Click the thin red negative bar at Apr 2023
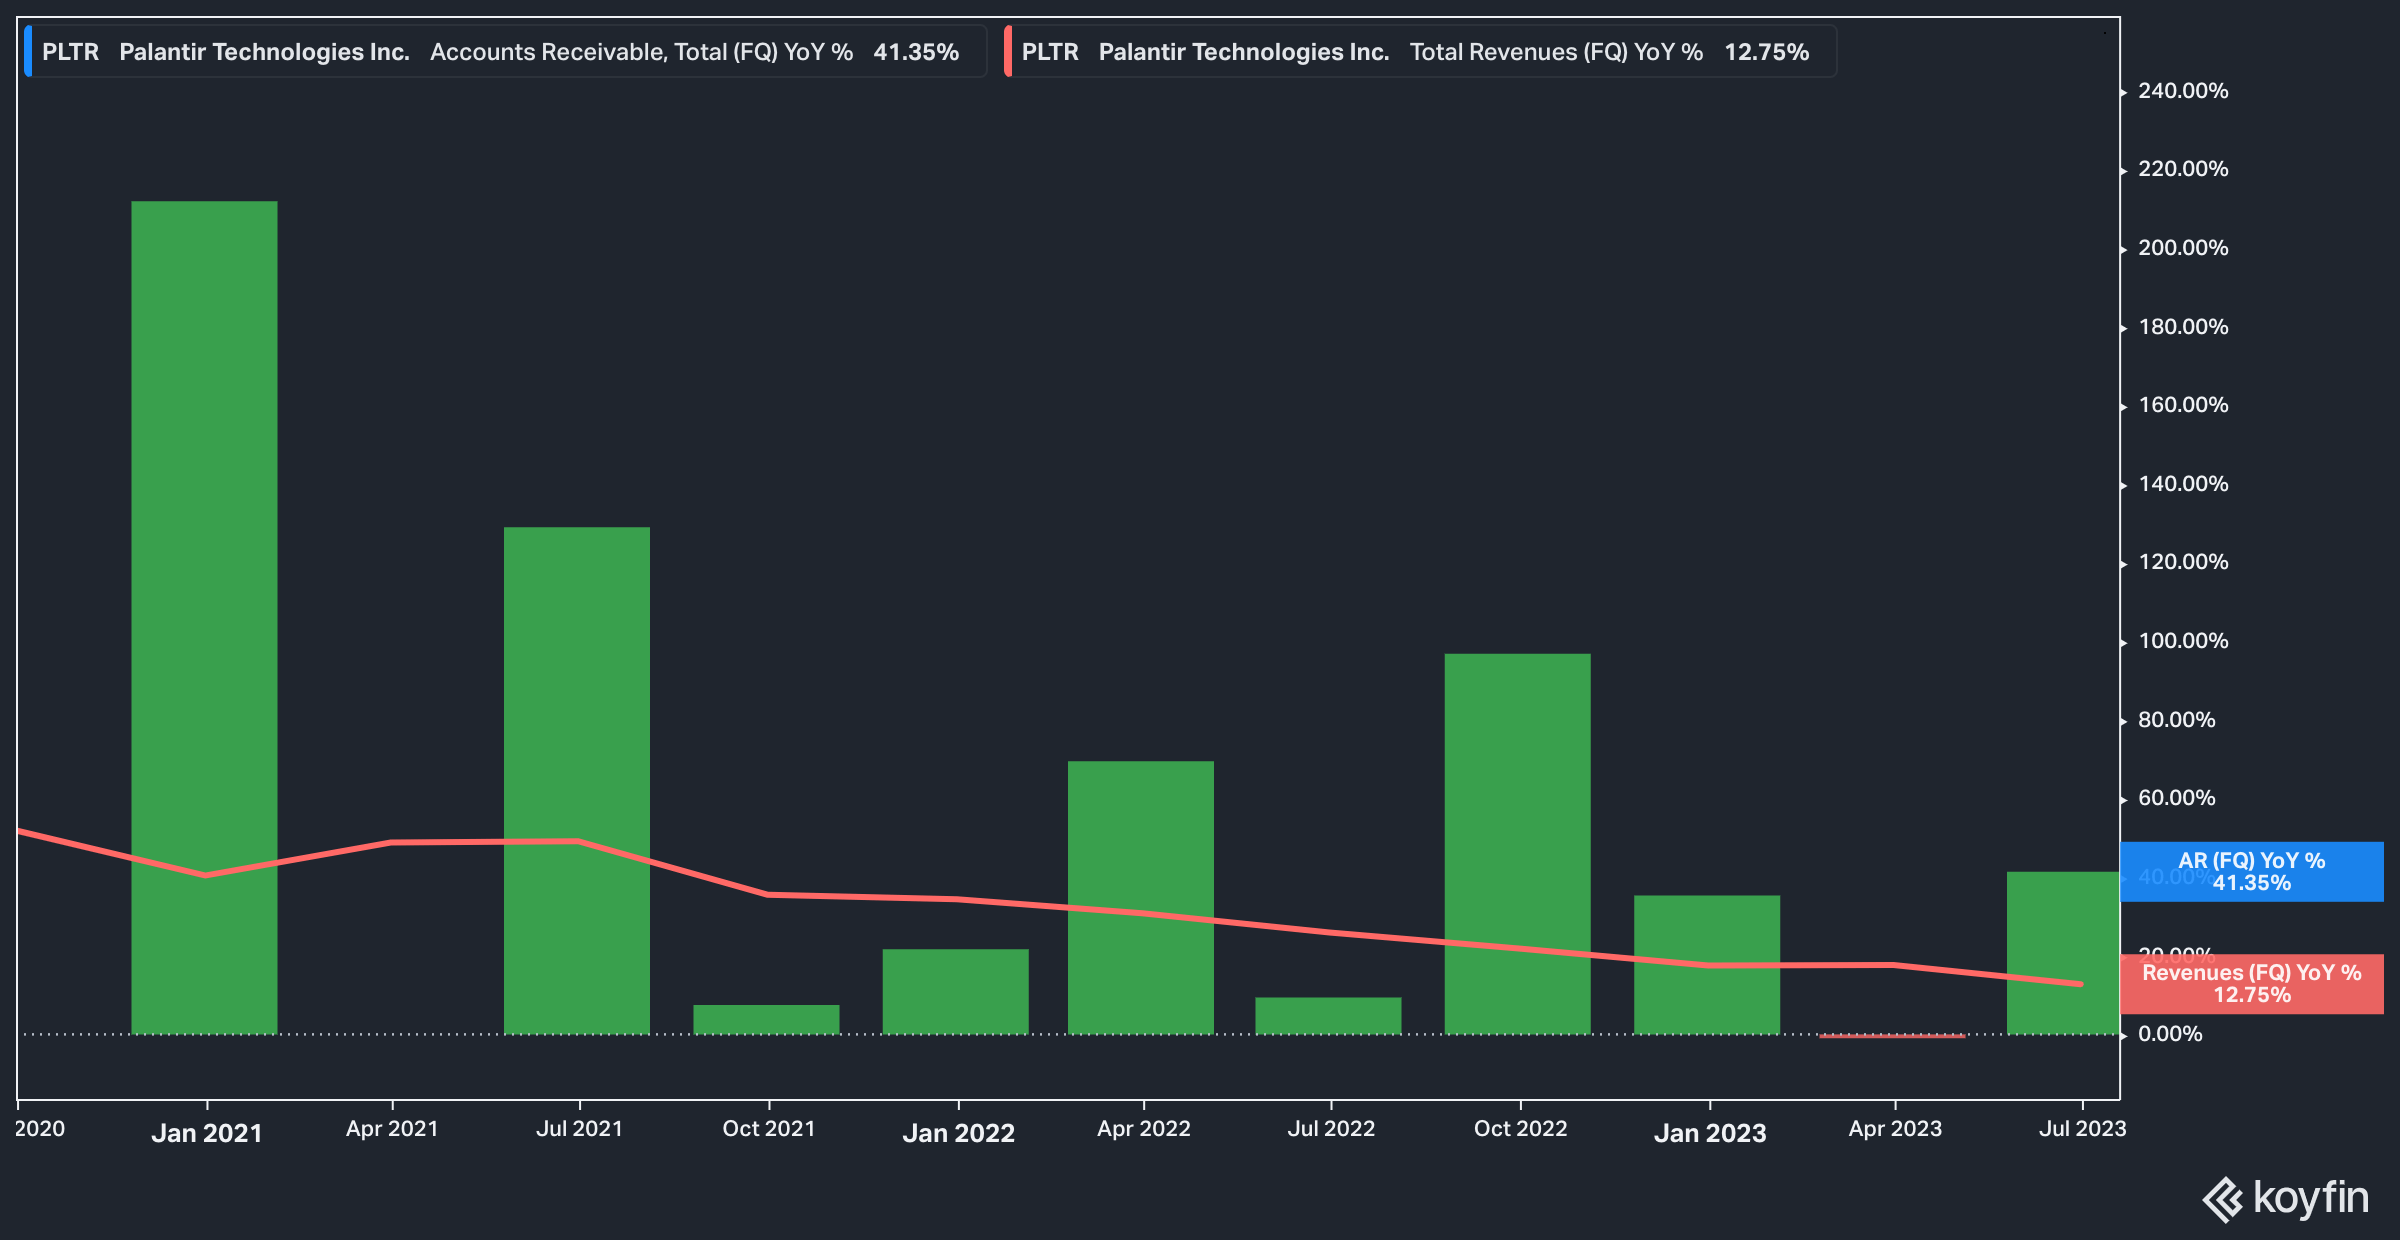2400x1240 pixels. 1892,1036
